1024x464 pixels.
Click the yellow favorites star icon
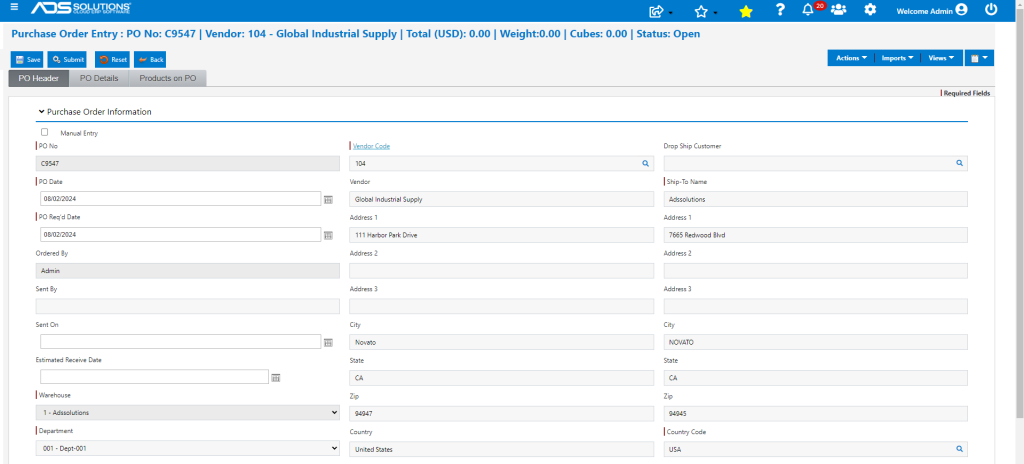(746, 11)
